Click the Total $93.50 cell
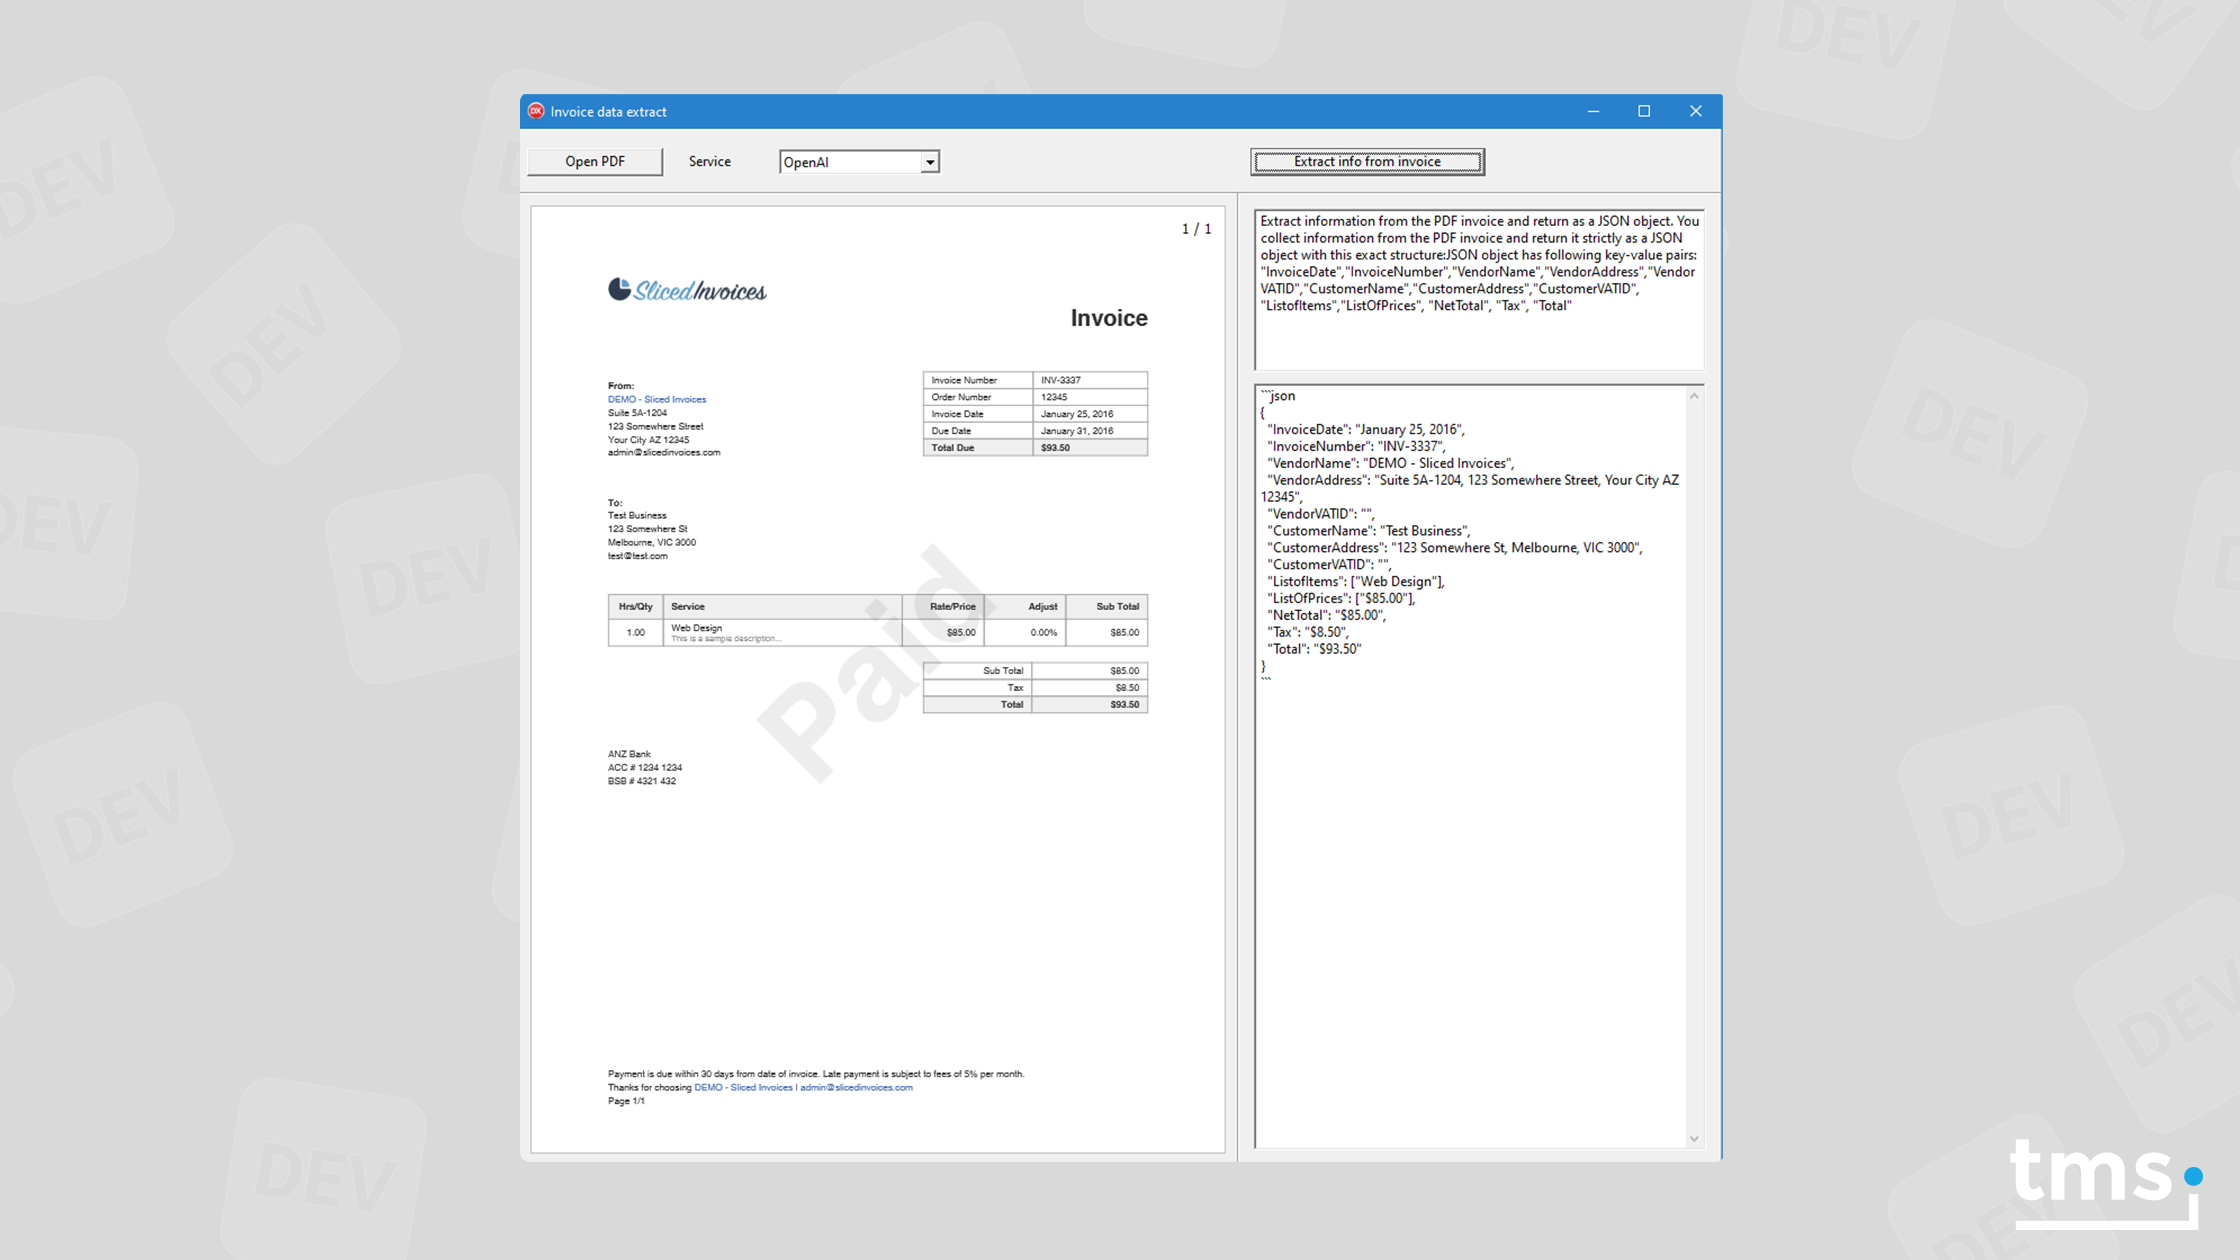This screenshot has height=1260, width=2240. 1124,704
